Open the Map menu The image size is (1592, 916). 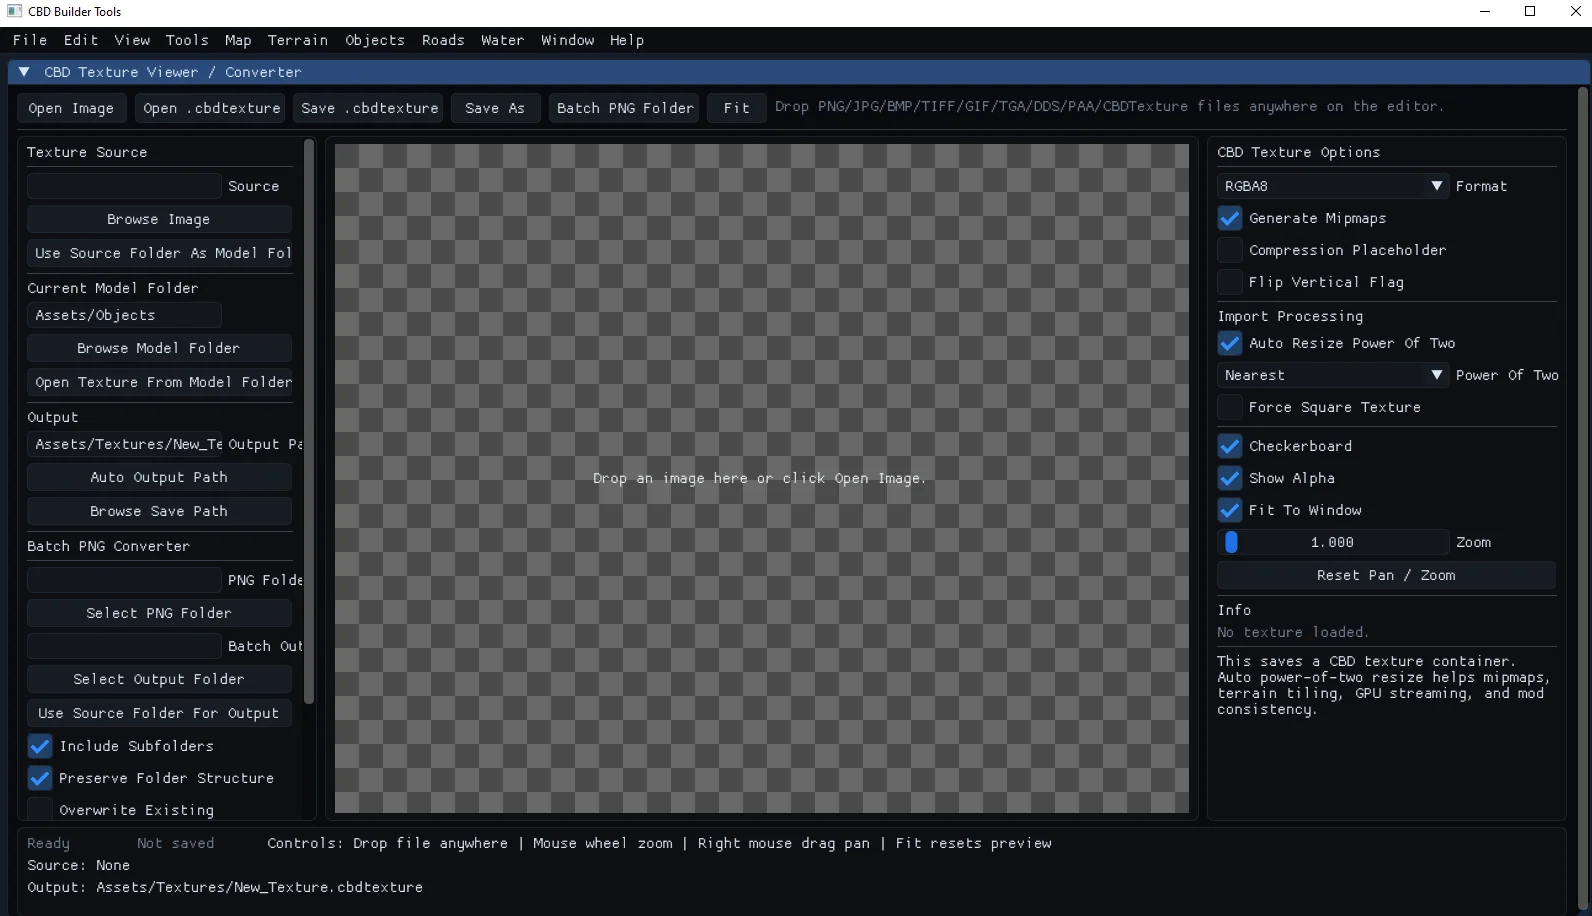click(x=238, y=40)
